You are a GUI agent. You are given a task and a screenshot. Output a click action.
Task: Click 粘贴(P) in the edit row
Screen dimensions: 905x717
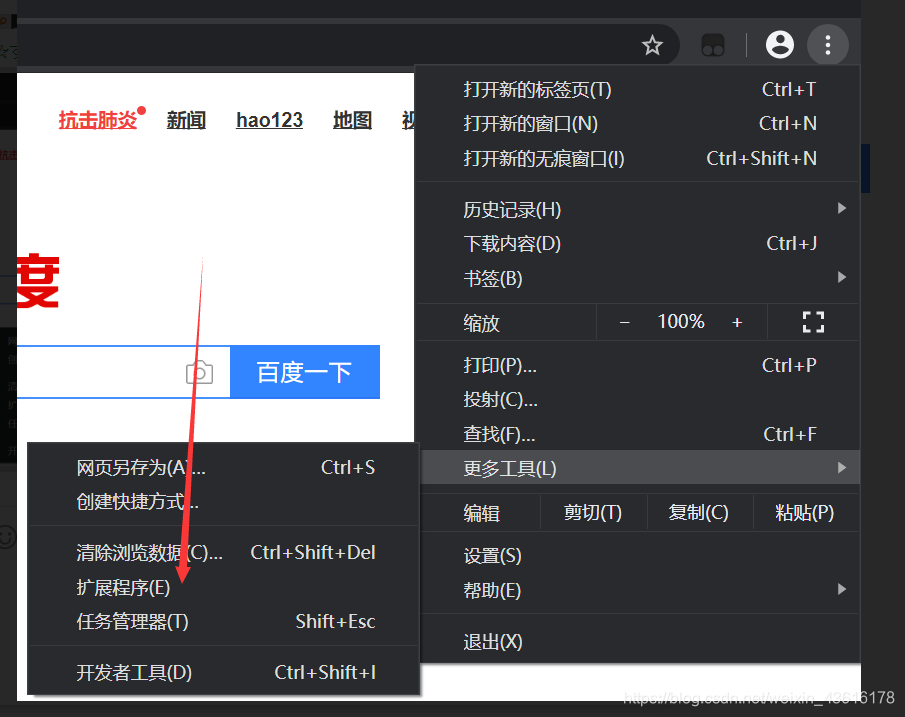[x=805, y=512]
